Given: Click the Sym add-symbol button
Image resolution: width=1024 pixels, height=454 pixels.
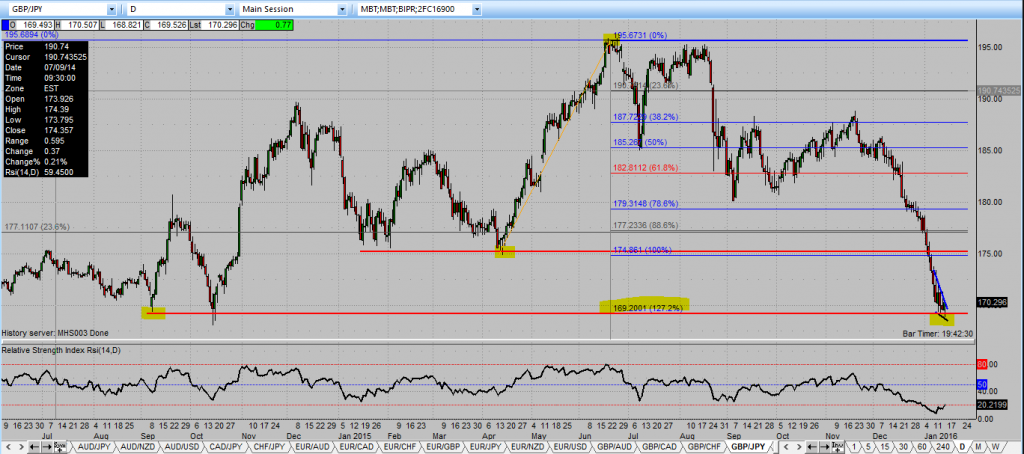Looking at the screenshot, I should pyautogui.click(x=60, y=447).
